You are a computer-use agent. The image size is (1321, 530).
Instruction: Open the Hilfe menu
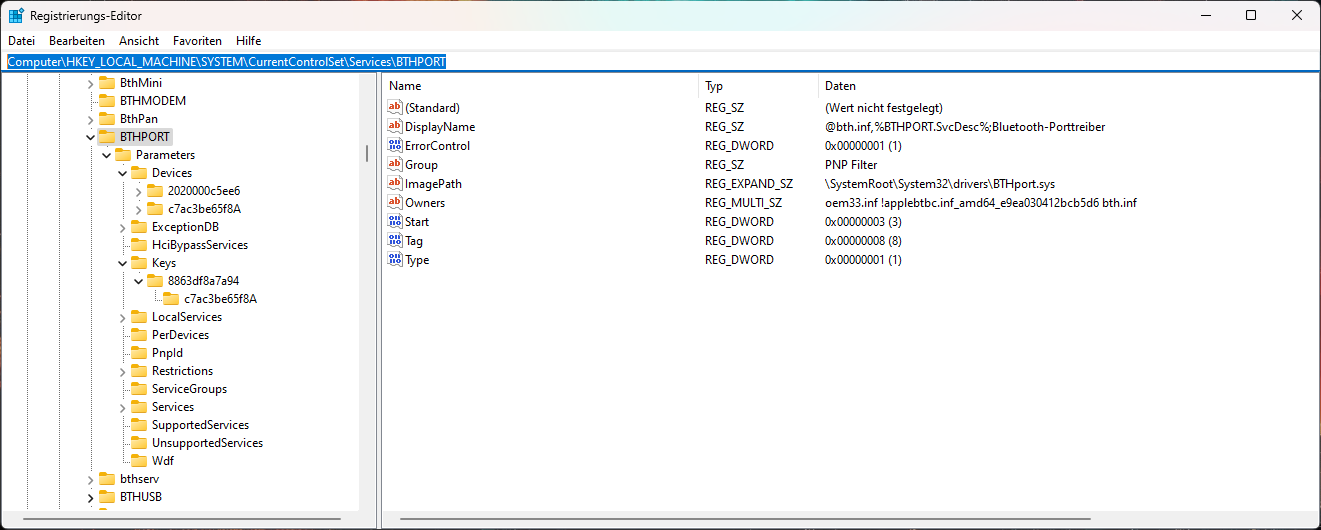248,41
